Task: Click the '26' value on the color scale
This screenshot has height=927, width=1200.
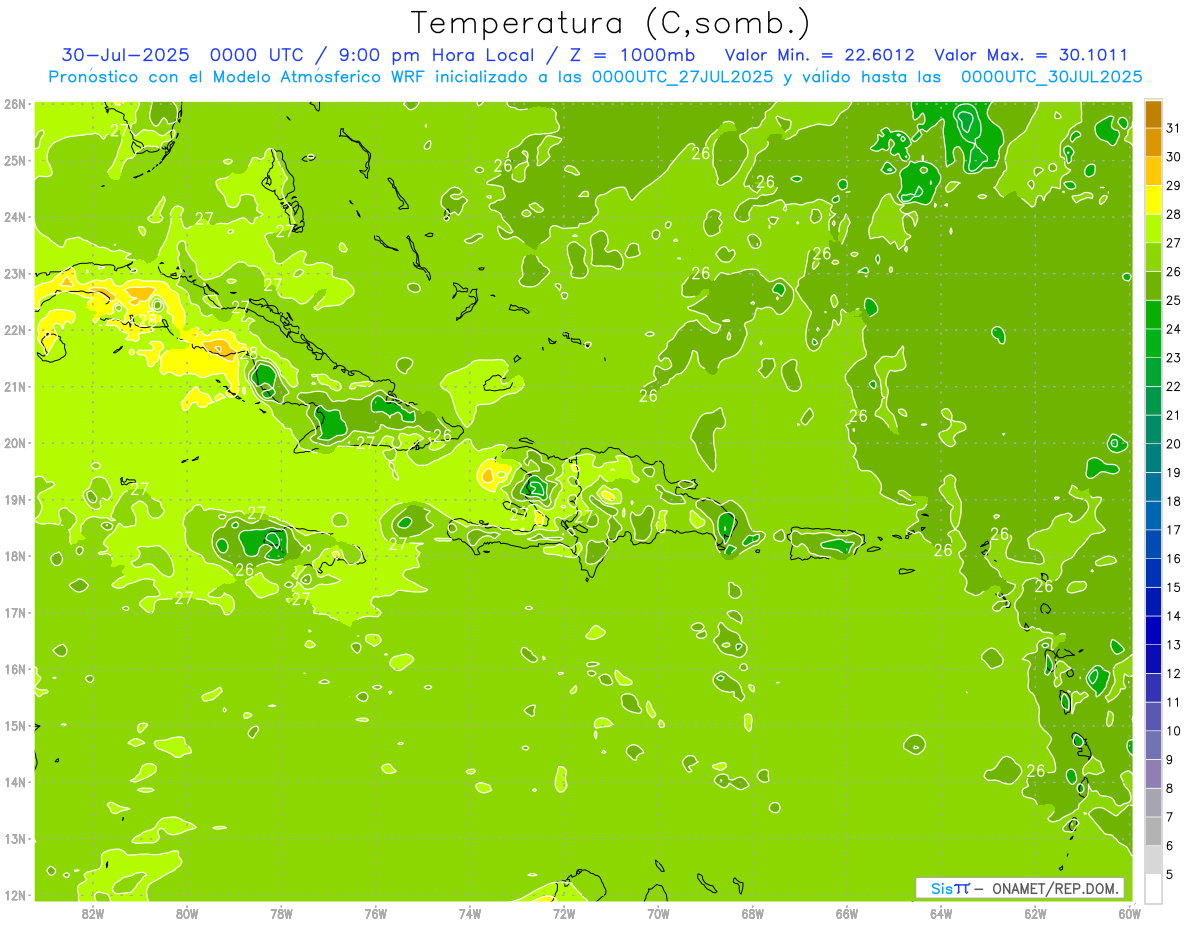Action: point(1174,271)
